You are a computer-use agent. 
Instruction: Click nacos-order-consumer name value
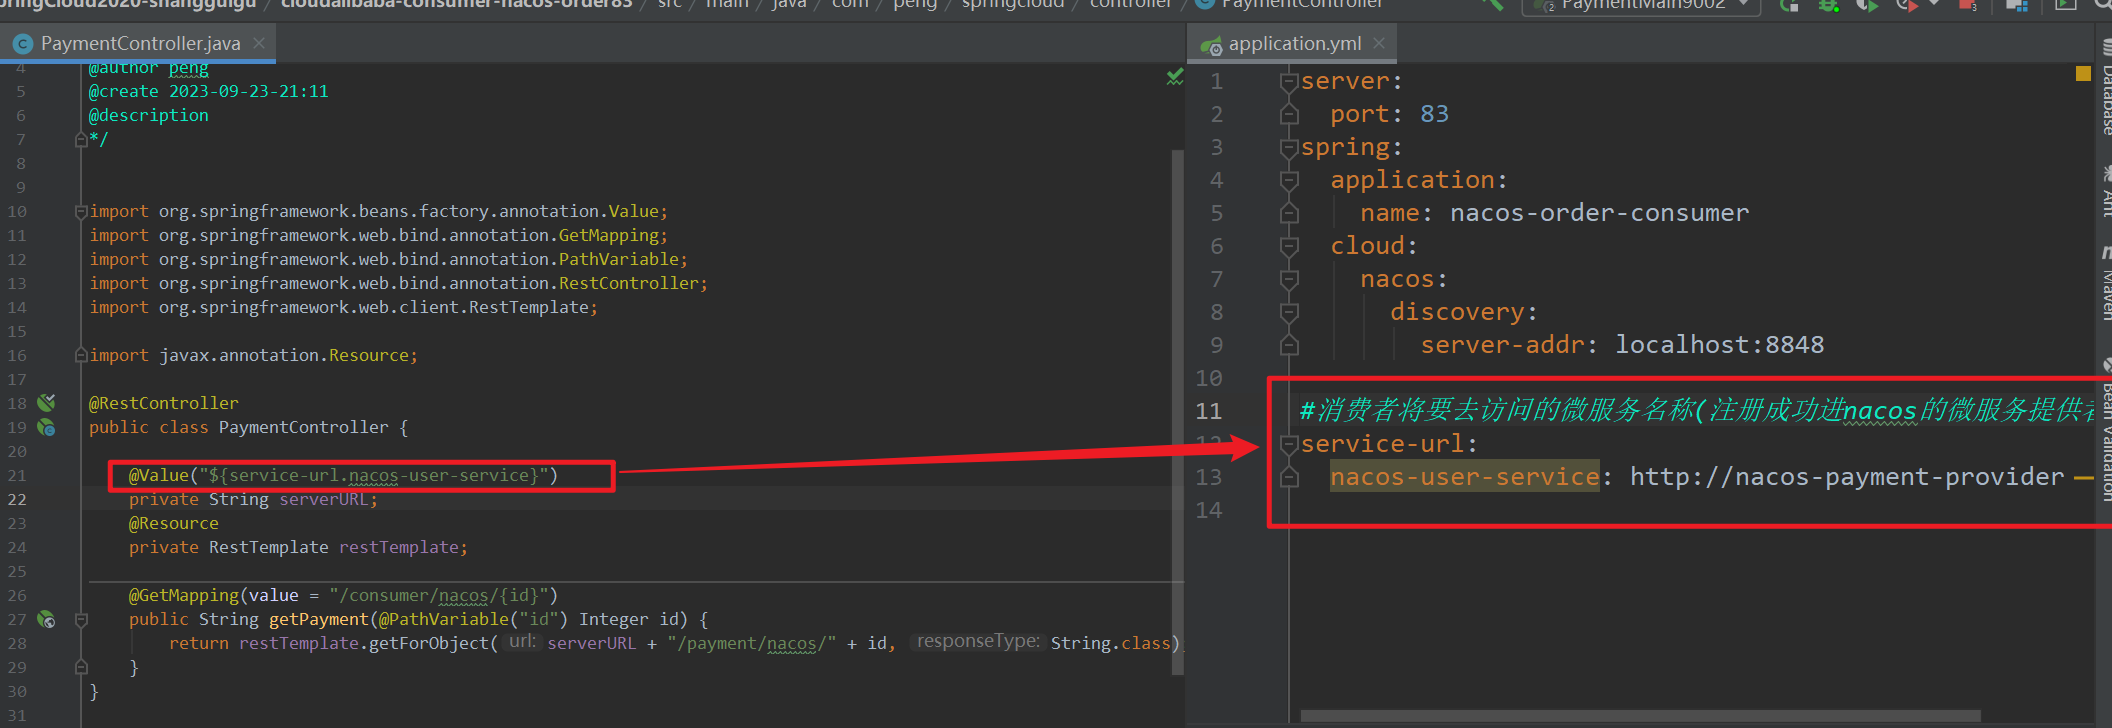(1599, 213)
